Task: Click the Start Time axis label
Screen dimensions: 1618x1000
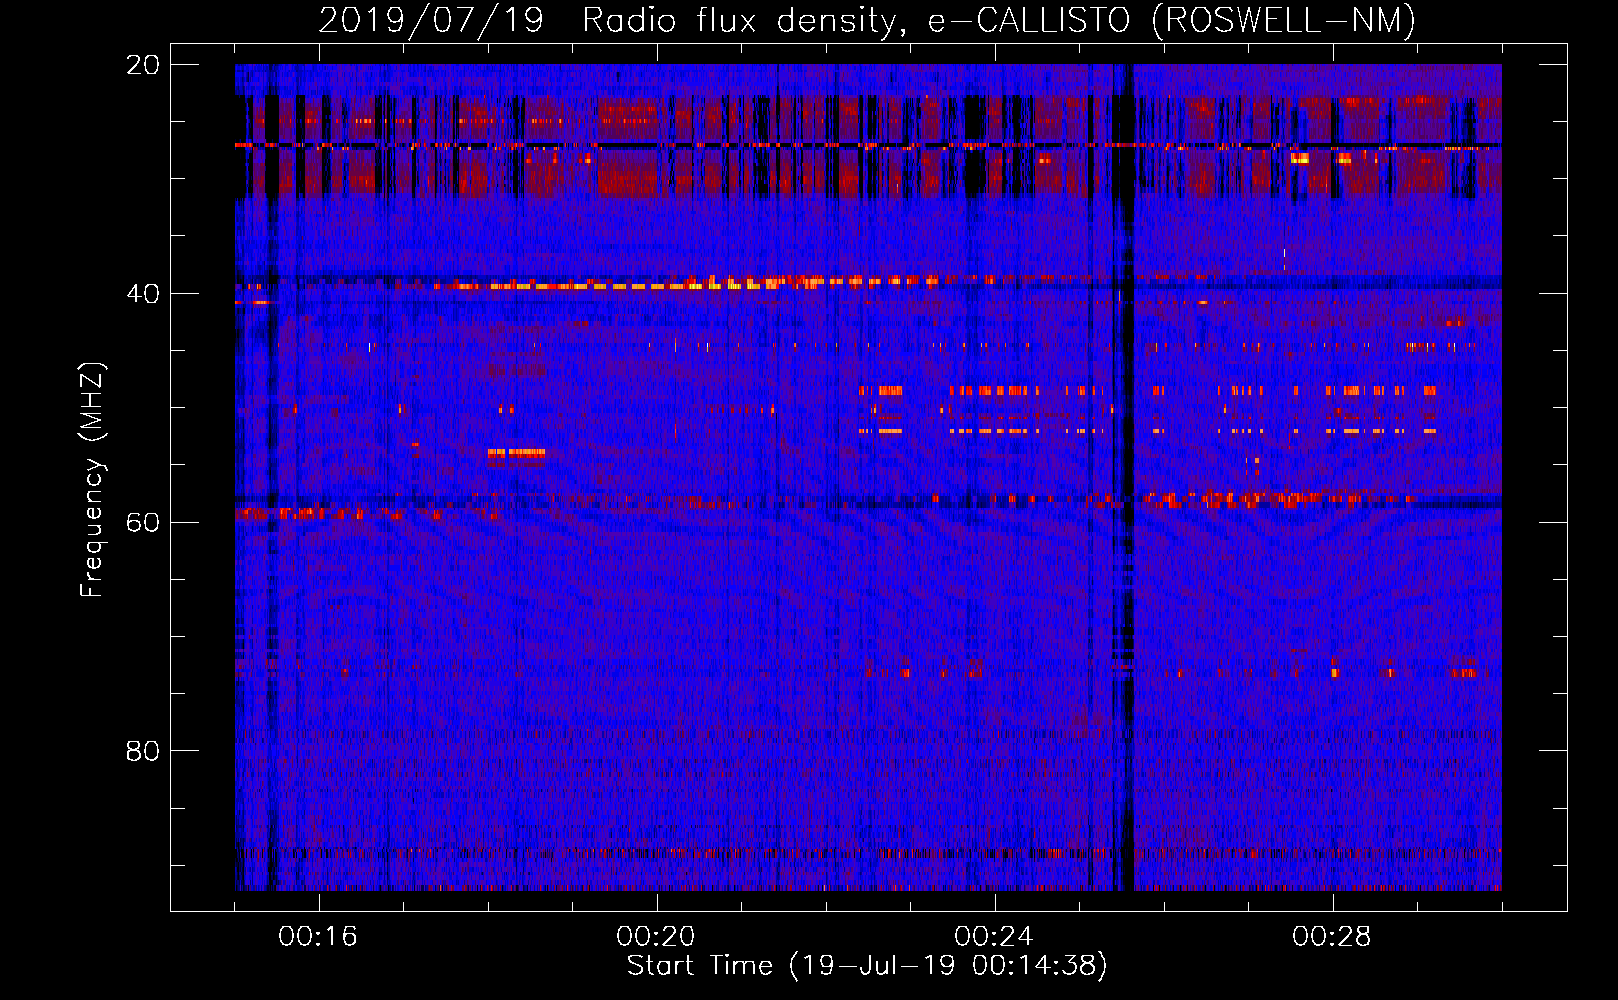Action: tap(867, 966)
